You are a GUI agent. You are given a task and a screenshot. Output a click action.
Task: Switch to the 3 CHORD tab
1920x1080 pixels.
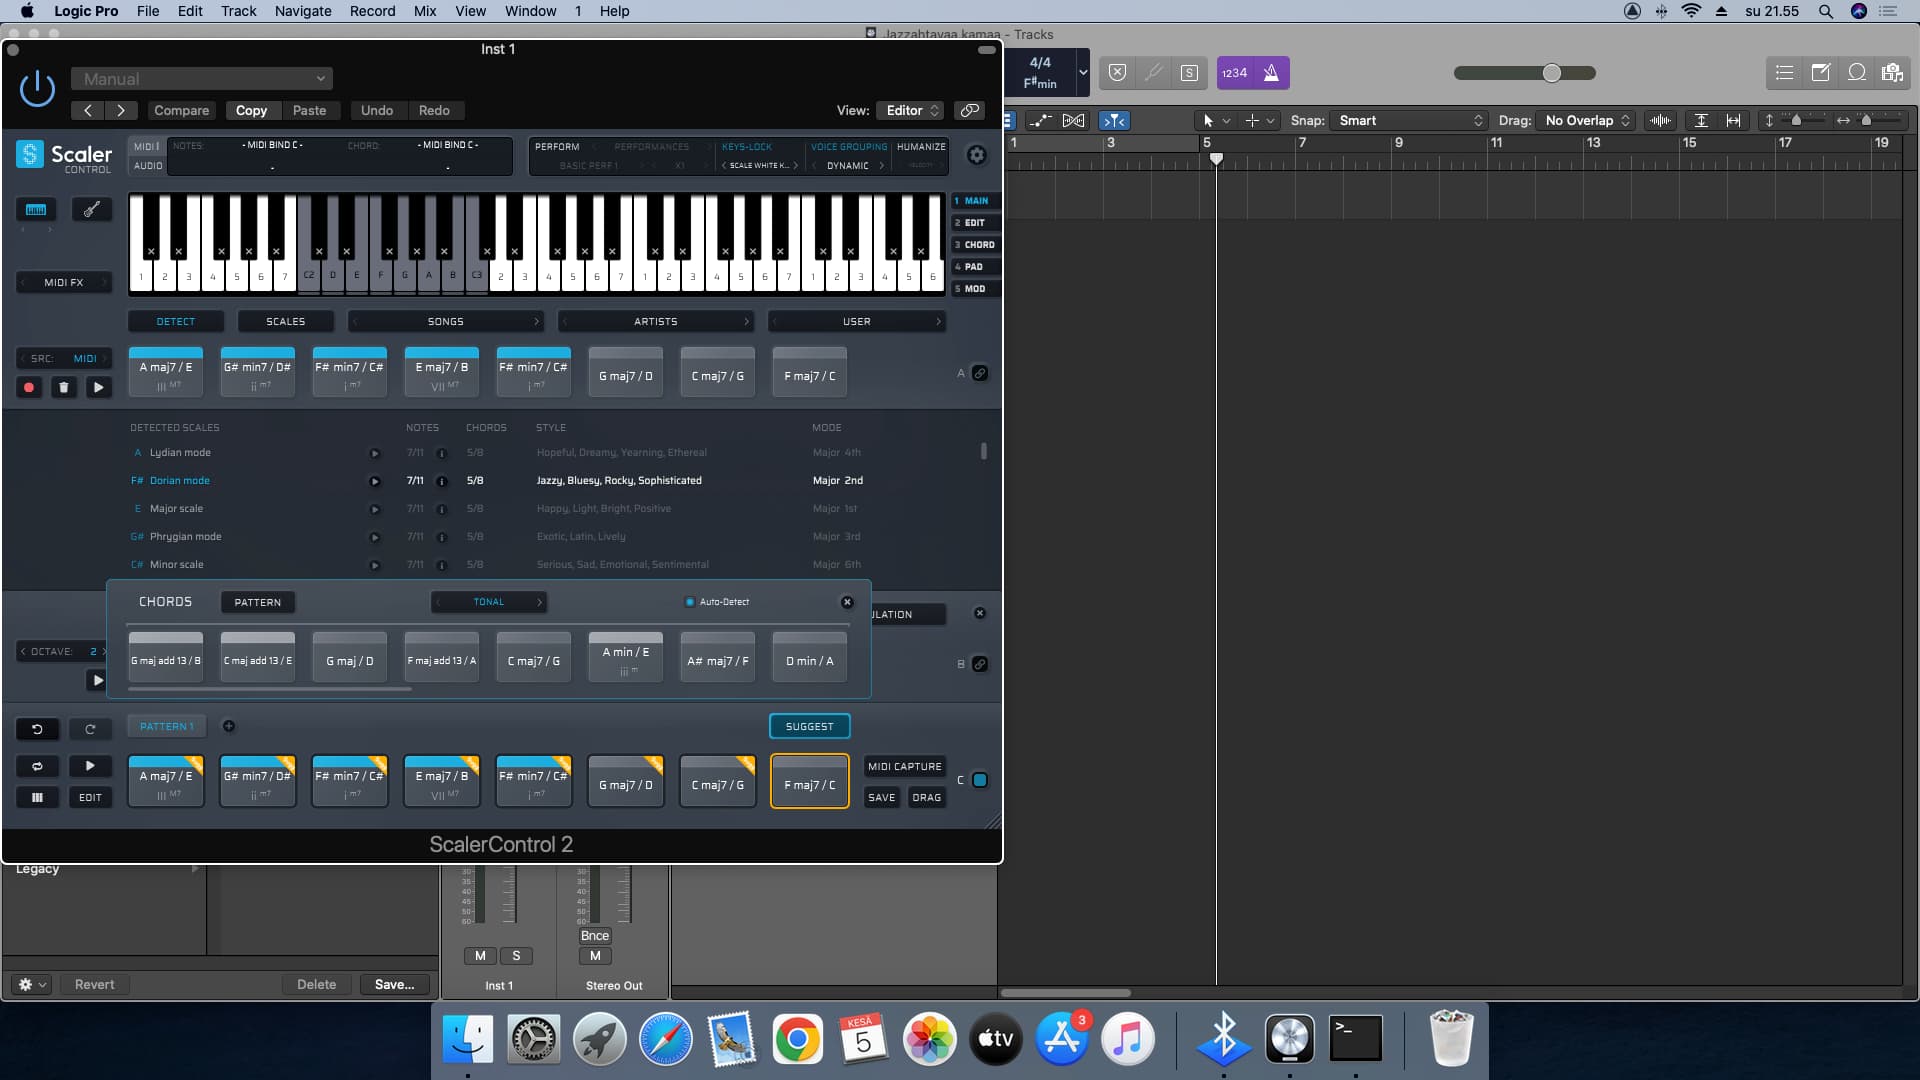(974, 245)
